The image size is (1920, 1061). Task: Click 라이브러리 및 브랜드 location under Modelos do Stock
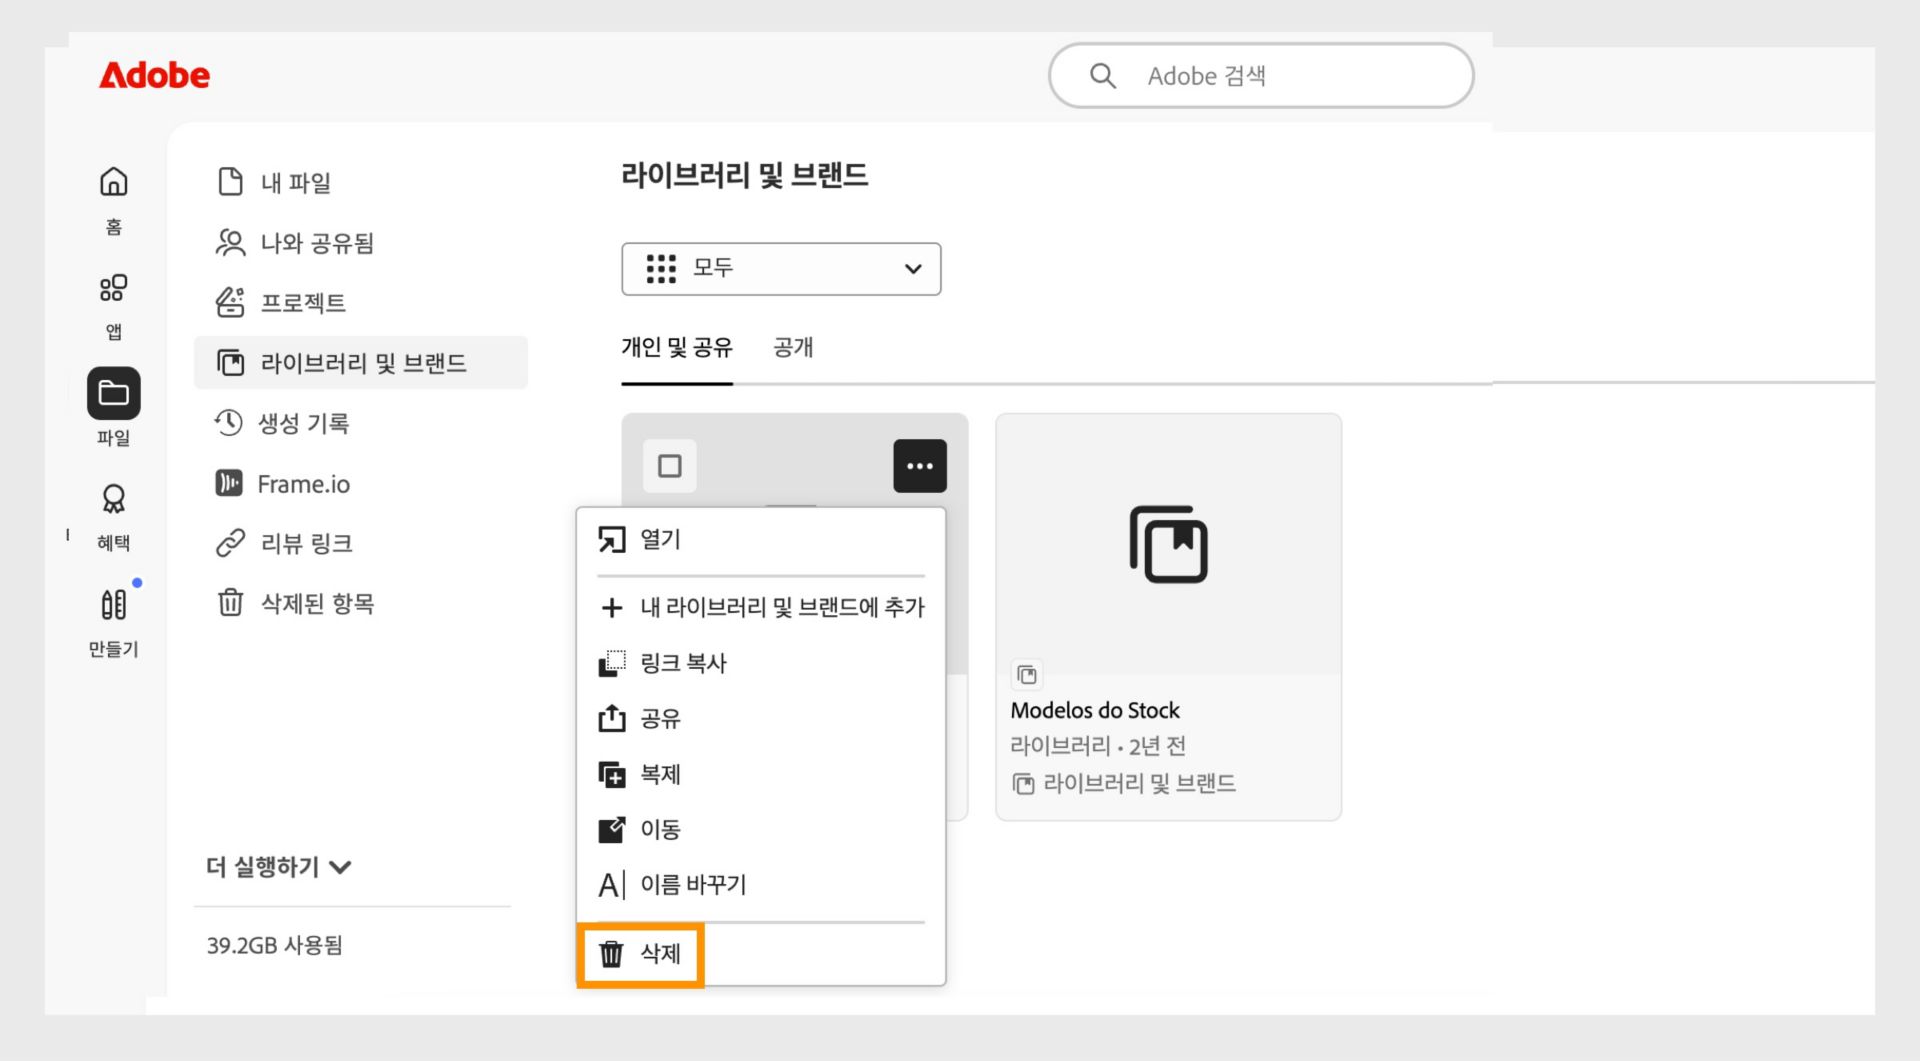1124,784
